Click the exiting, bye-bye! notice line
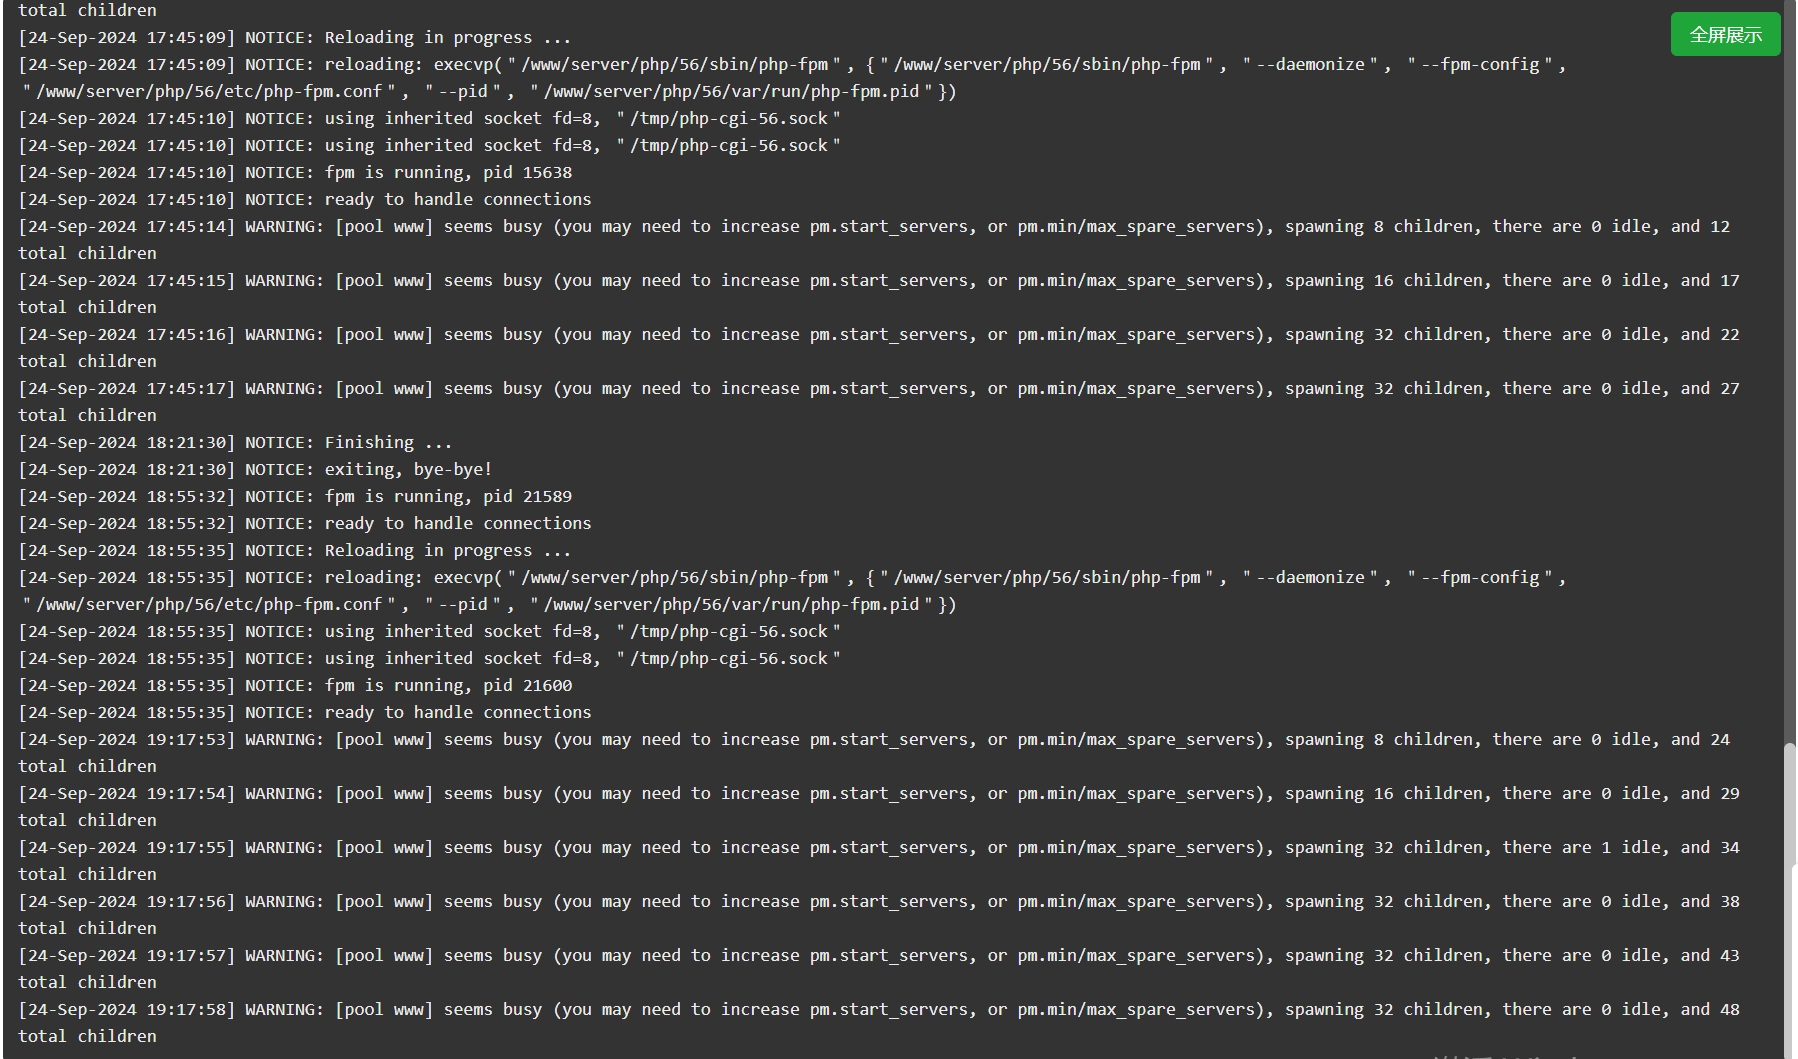 (x=255, y=469)
